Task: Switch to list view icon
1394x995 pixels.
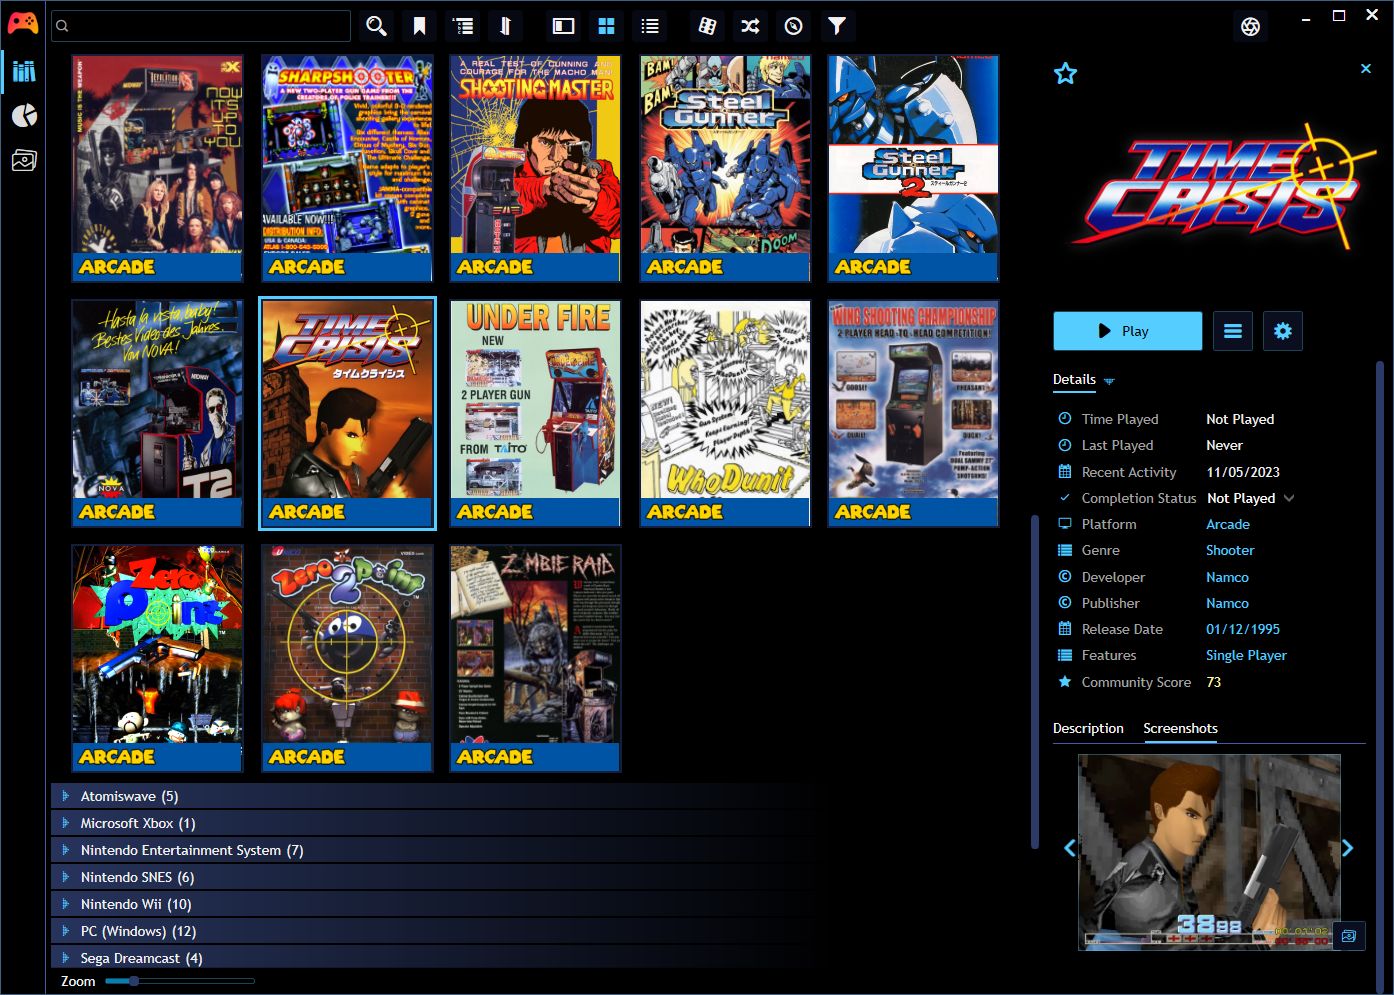Action: [650, 26]
